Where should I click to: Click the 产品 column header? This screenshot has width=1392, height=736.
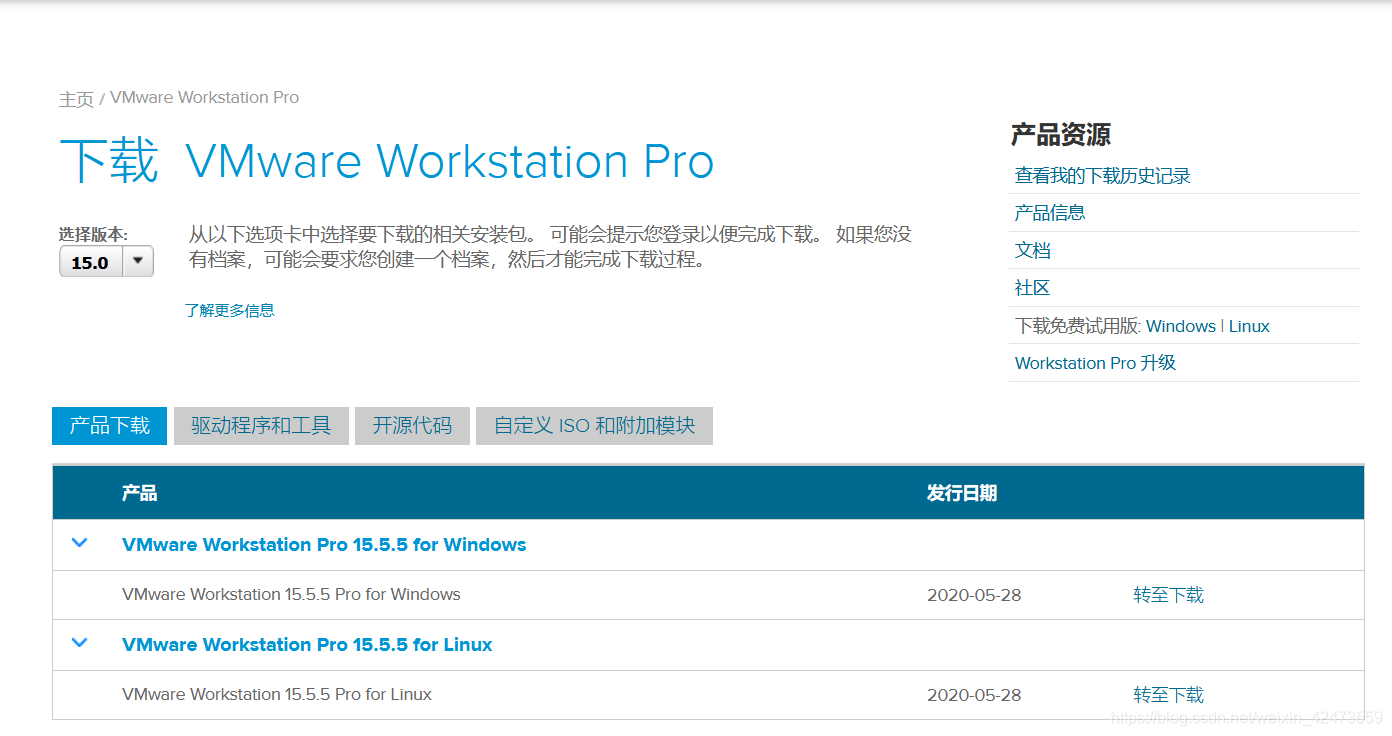[x=139, y=493]
